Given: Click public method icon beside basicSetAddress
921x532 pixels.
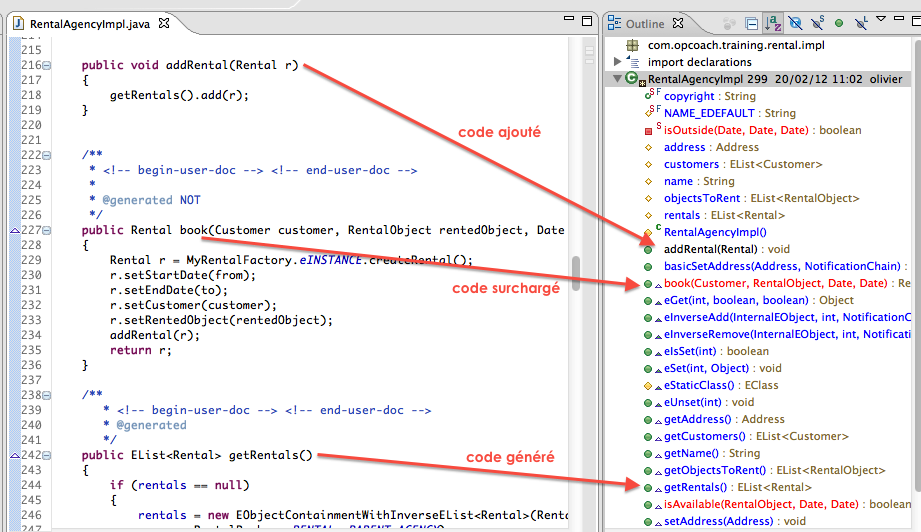Looking at the screenshot, I should point(648,267).
